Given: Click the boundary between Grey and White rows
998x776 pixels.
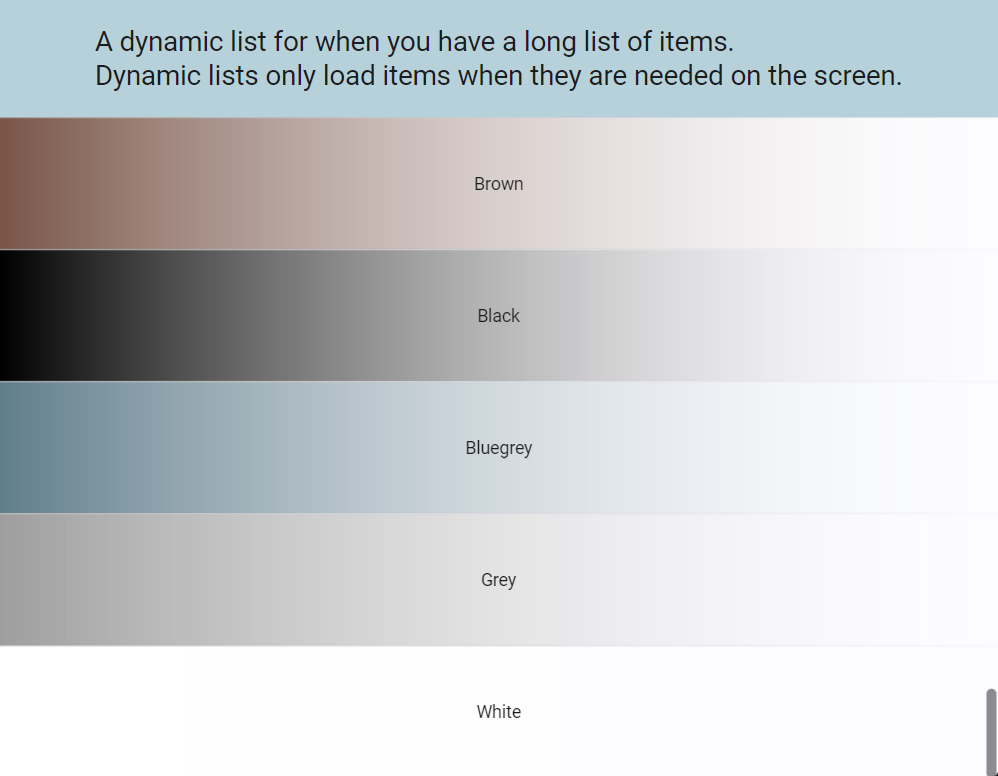Looking at the screenshot, I should point(499,645).
